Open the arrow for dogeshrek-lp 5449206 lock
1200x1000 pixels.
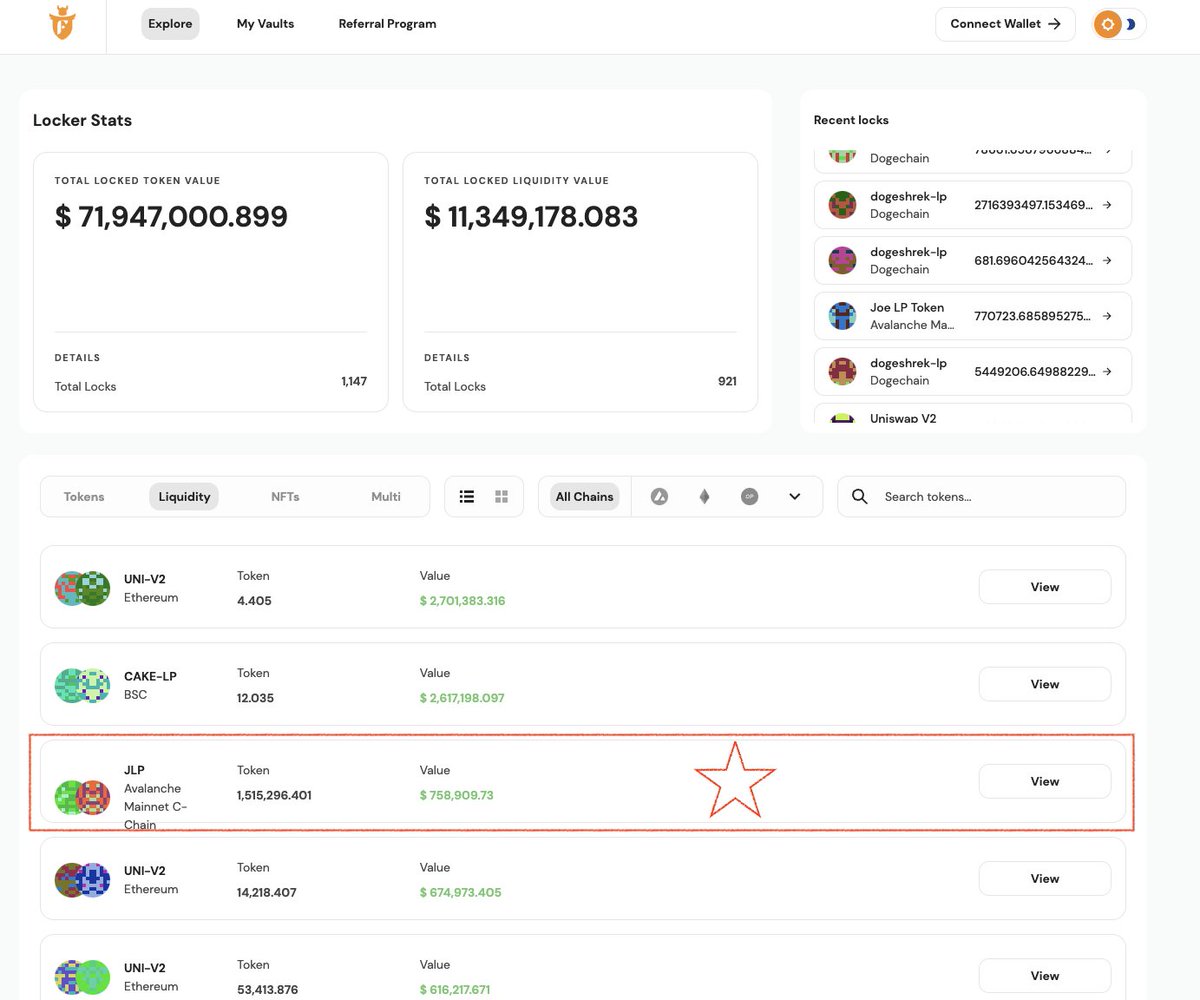(1107, 372)
